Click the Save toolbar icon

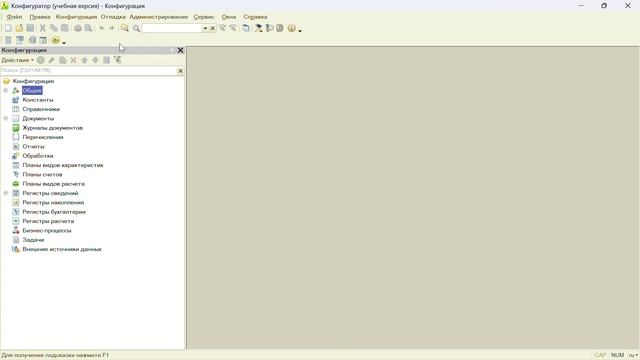pos(30,28)
